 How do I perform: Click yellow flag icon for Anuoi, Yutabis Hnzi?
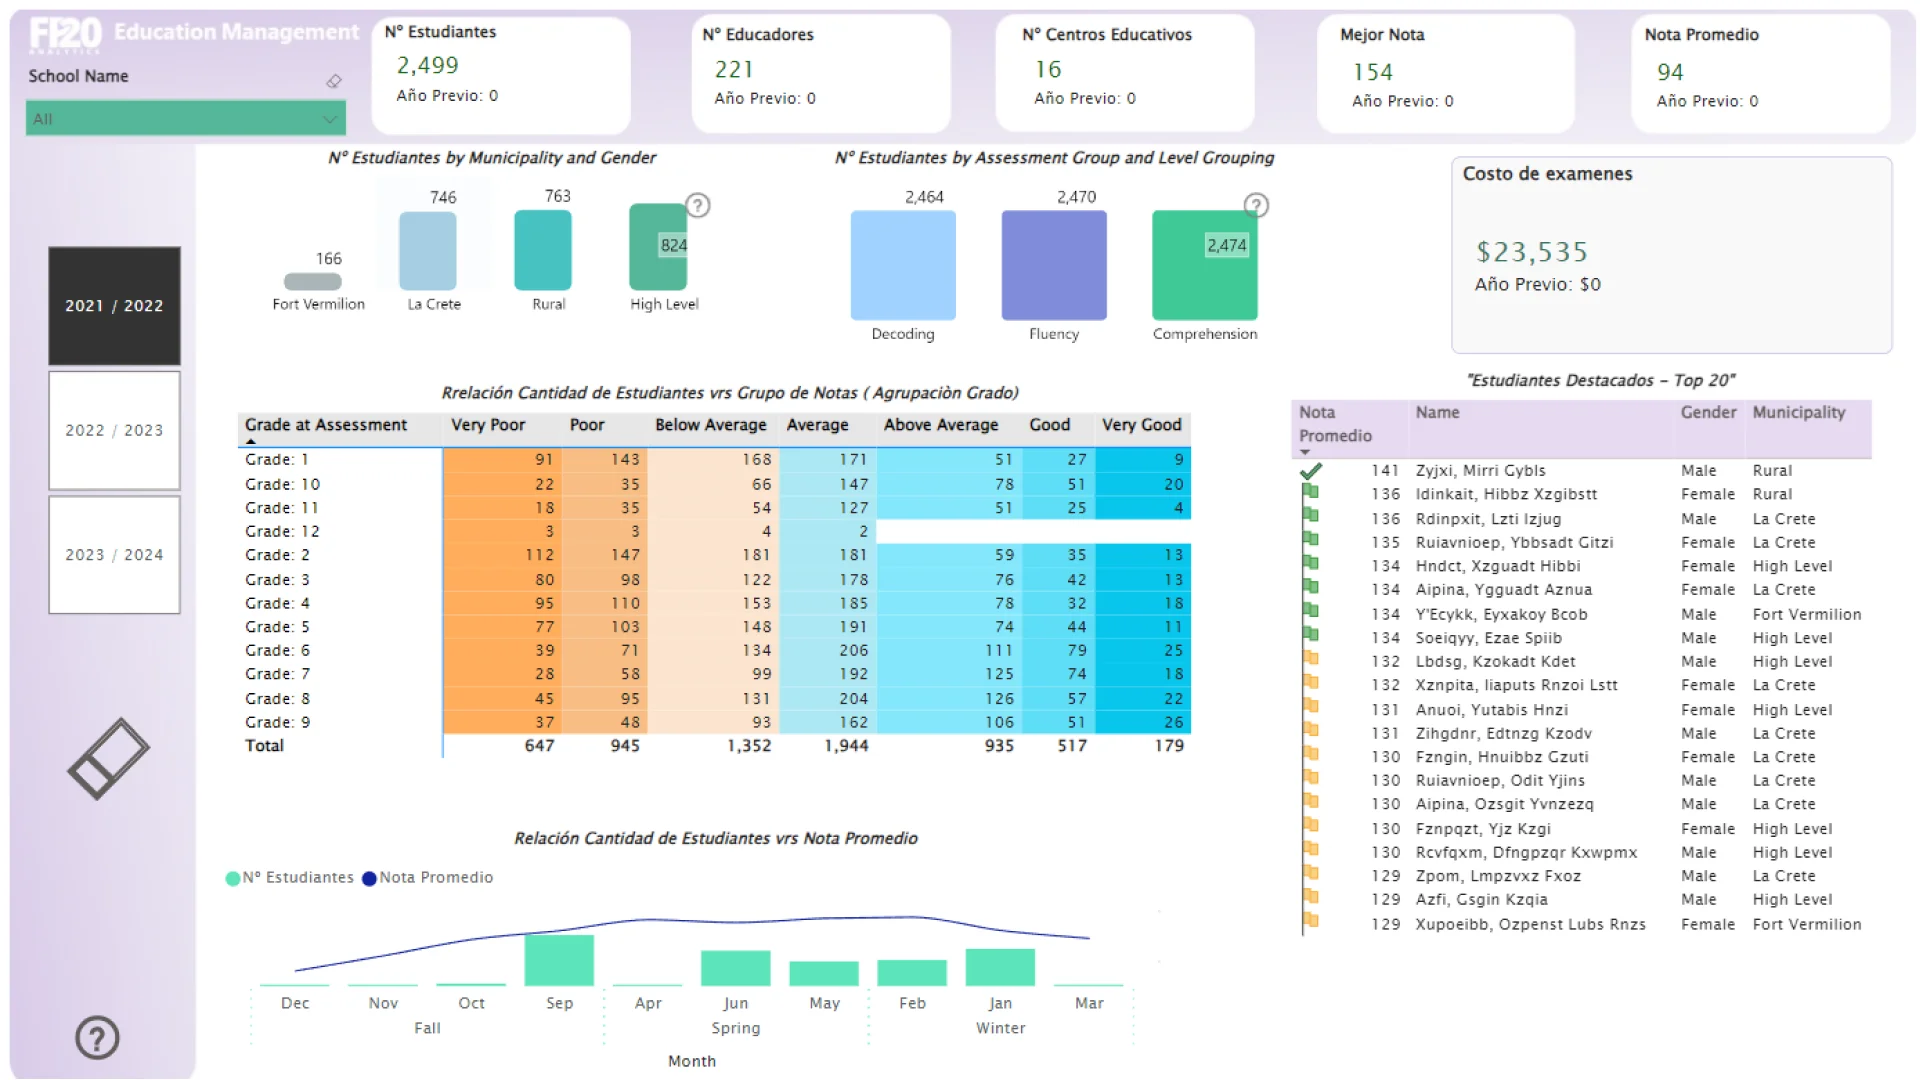[1311, 707]
